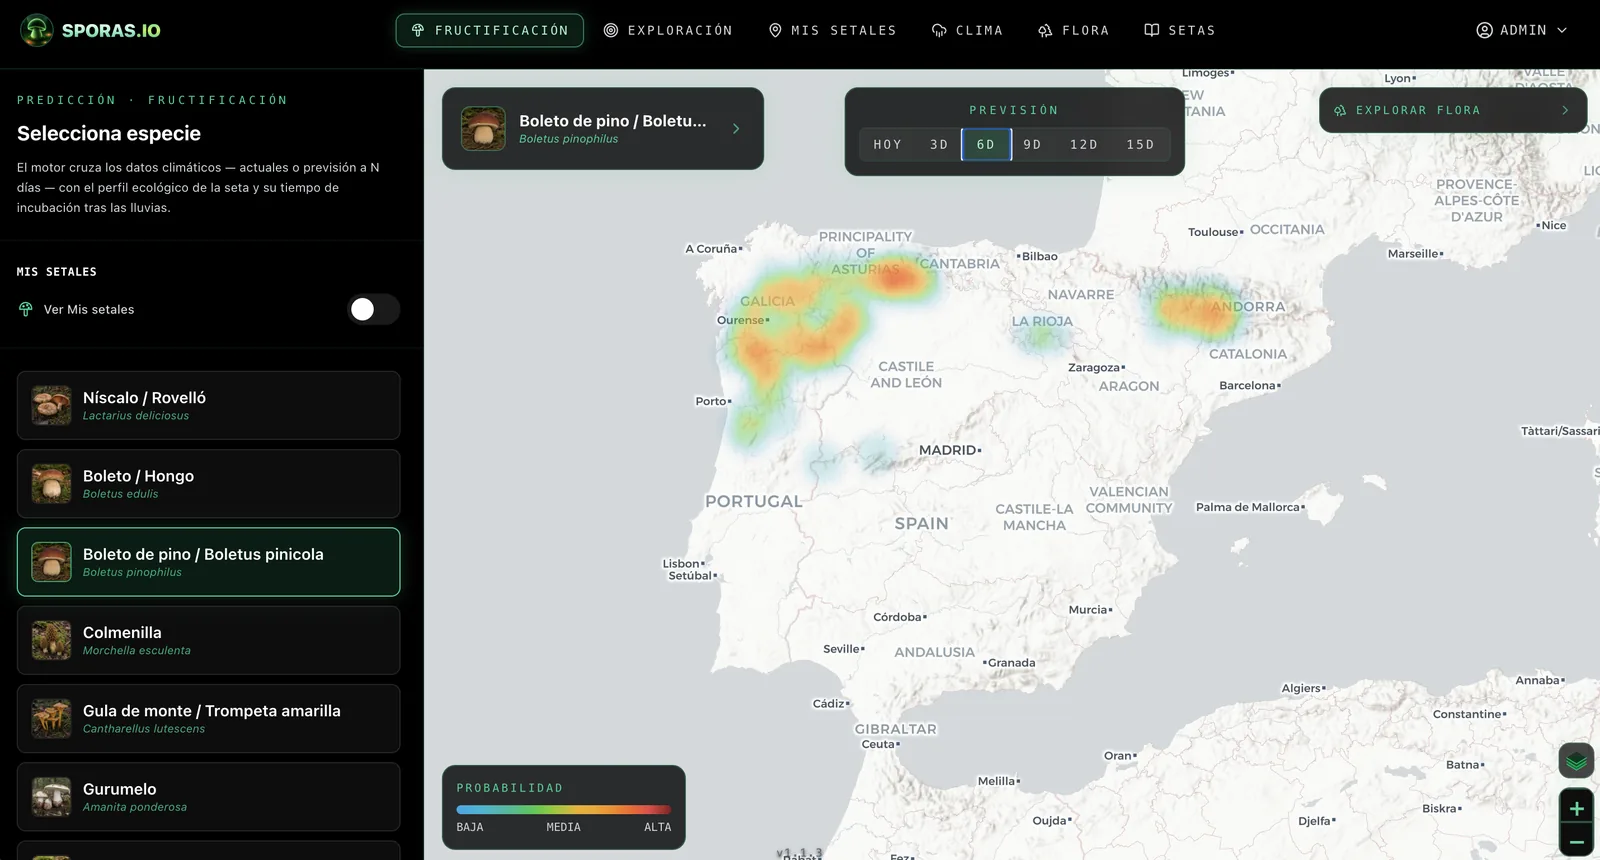The image size is (1600, 860).
Task: Click the Setas book icon
Action: pos(1152,31)
